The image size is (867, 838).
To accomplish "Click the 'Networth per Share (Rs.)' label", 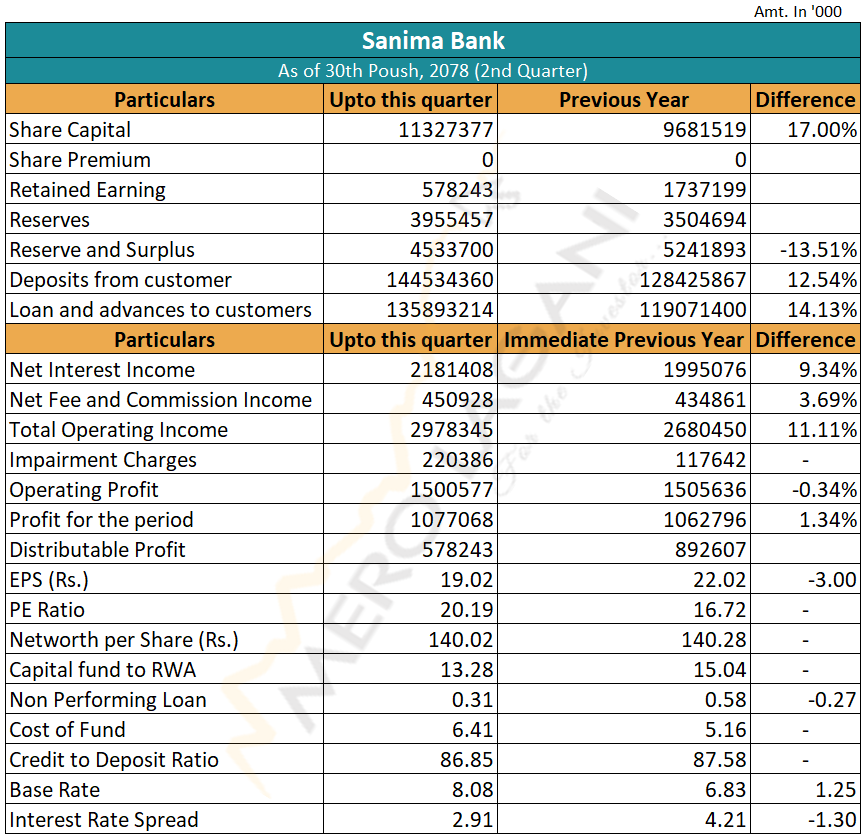I will [124, 640].
